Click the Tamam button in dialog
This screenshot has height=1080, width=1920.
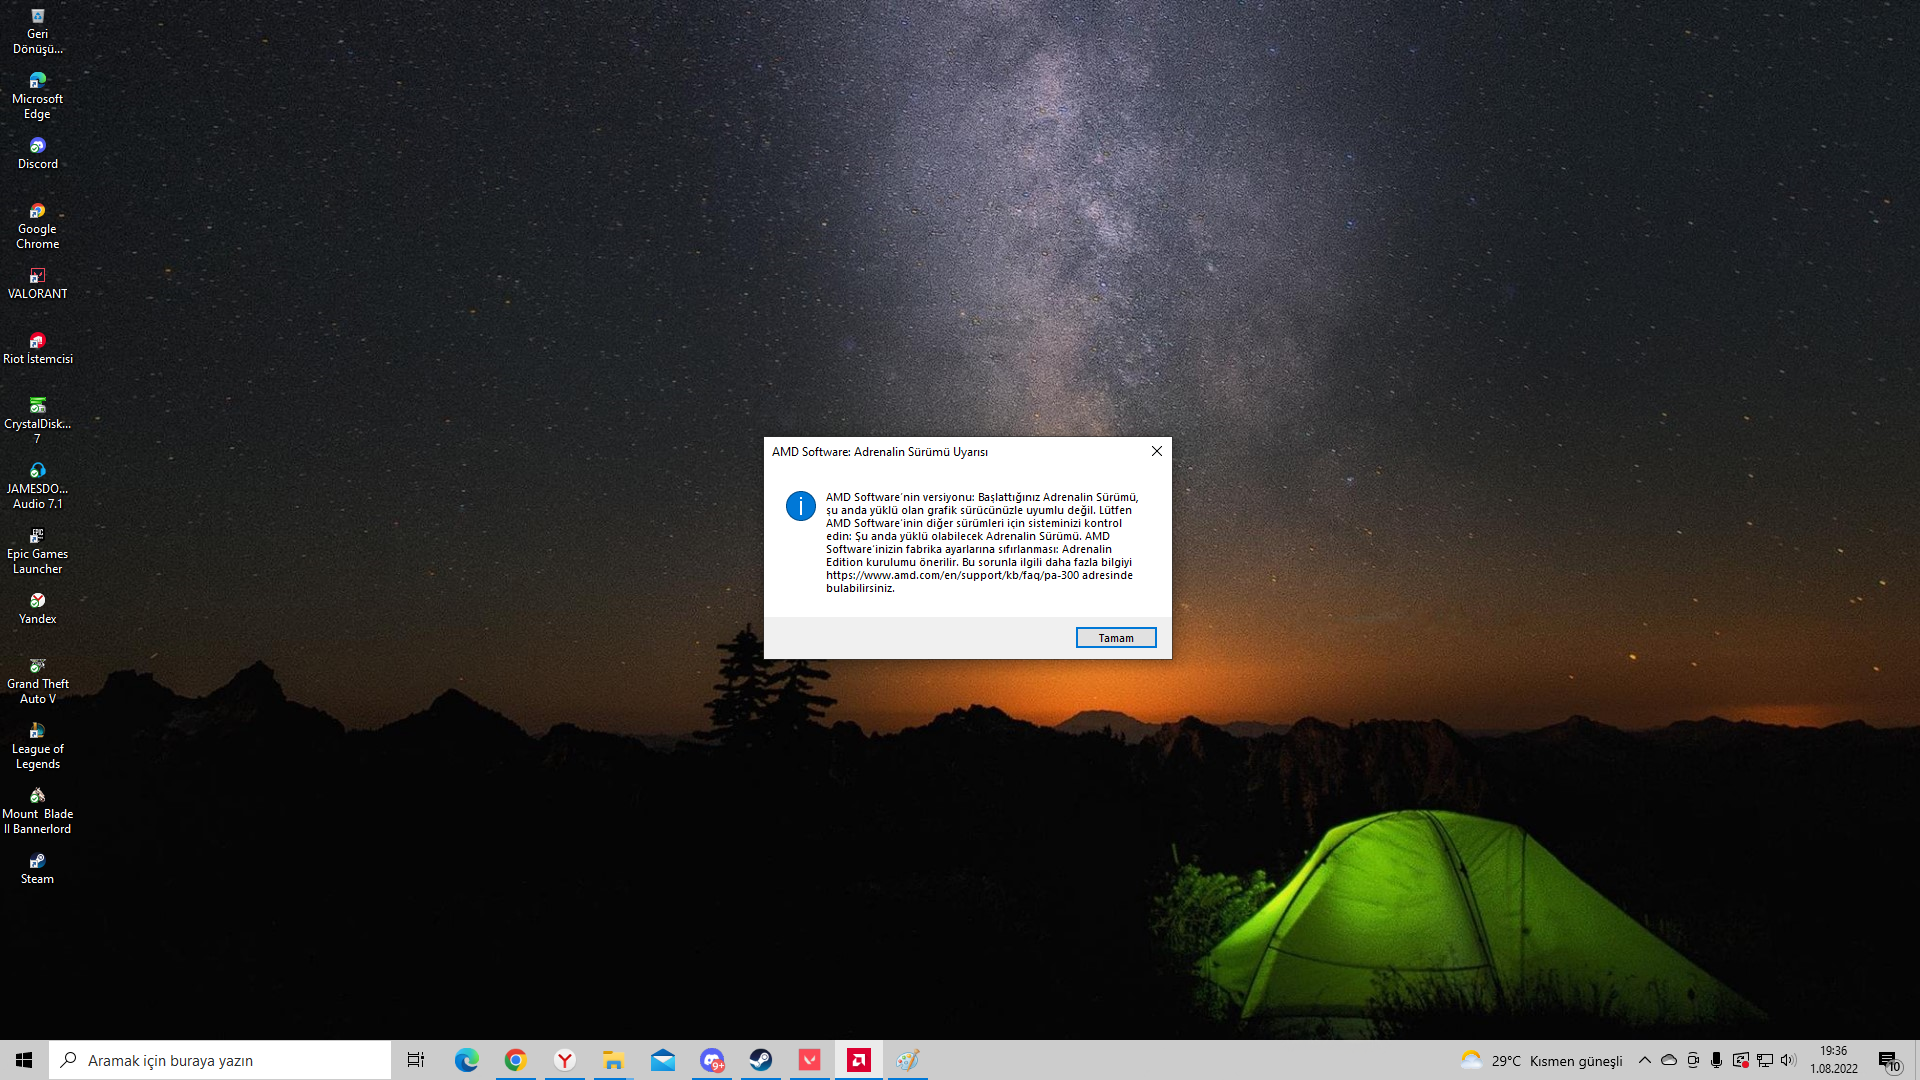pos(1115,638)
